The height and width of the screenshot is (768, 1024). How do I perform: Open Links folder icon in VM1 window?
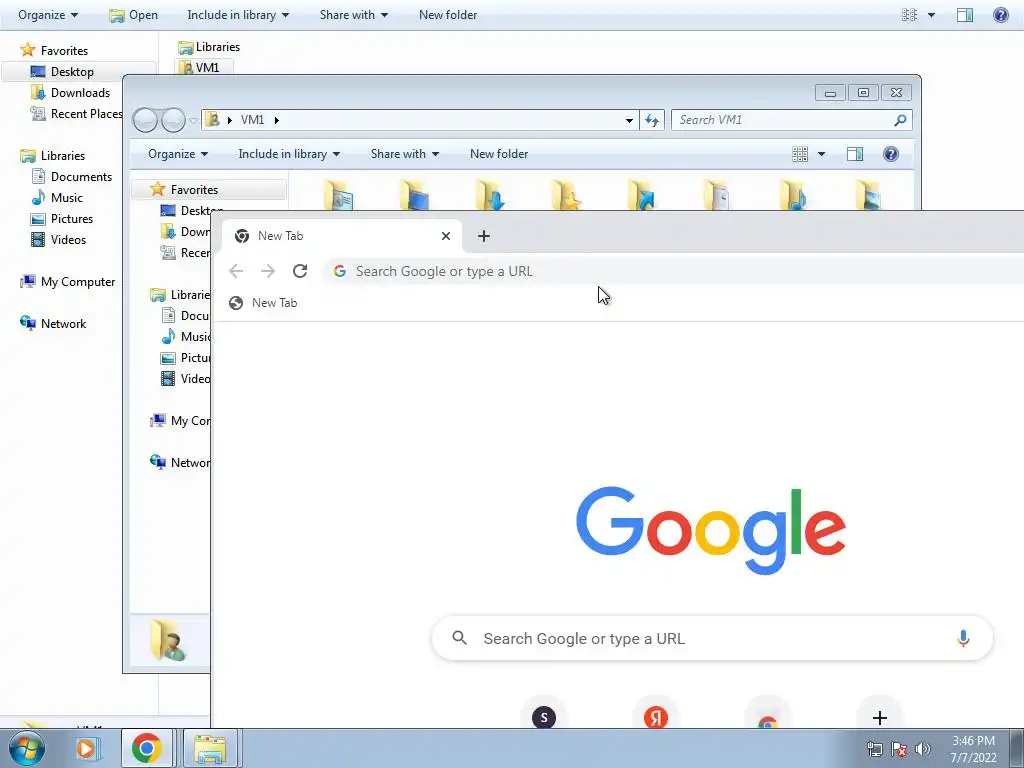643,195
